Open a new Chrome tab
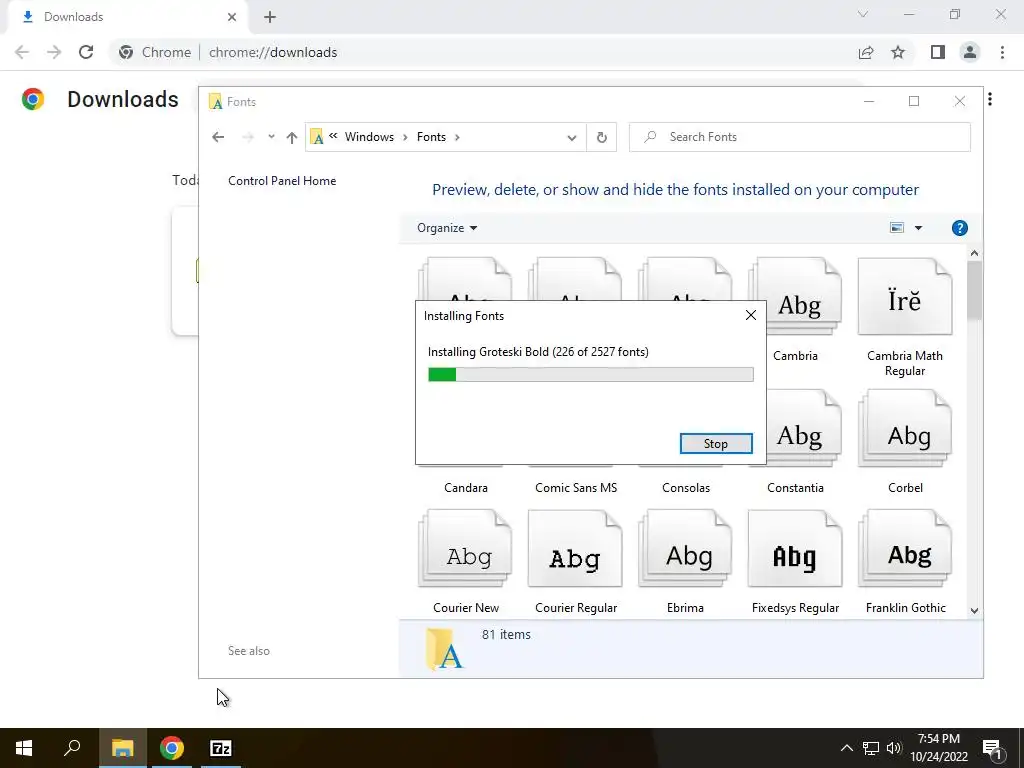Viewport: 1024px width, 768px height. point(270,17)
